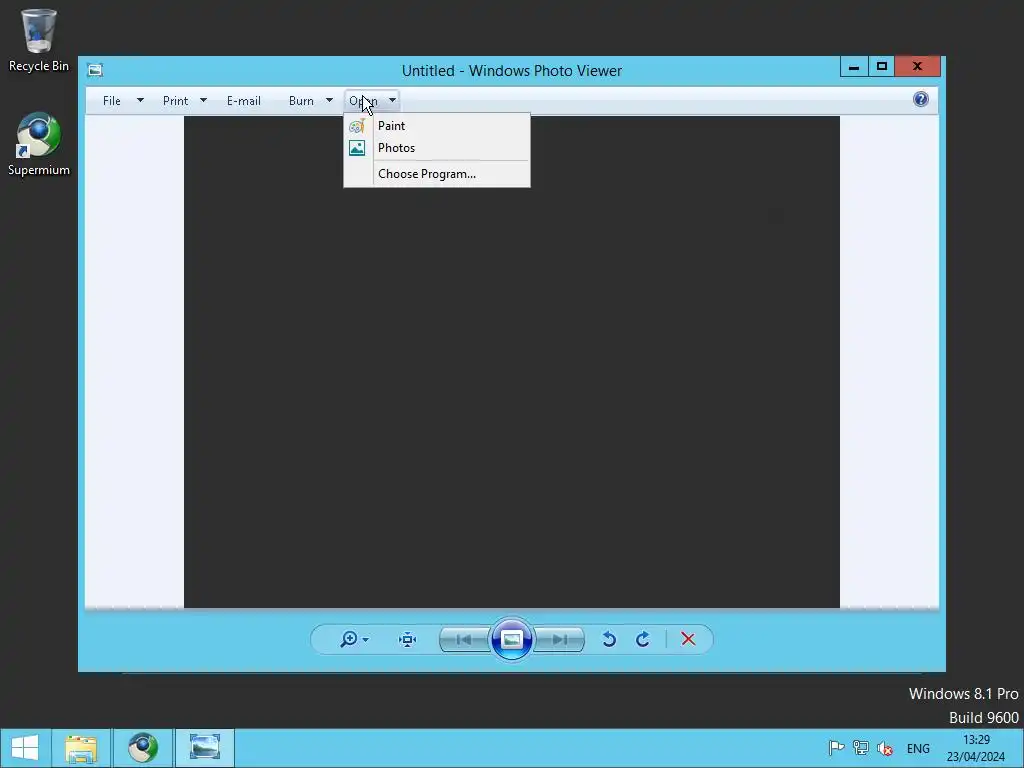
Task: Click the Photo Viewer title bar icon
Action: coord(95,70)
